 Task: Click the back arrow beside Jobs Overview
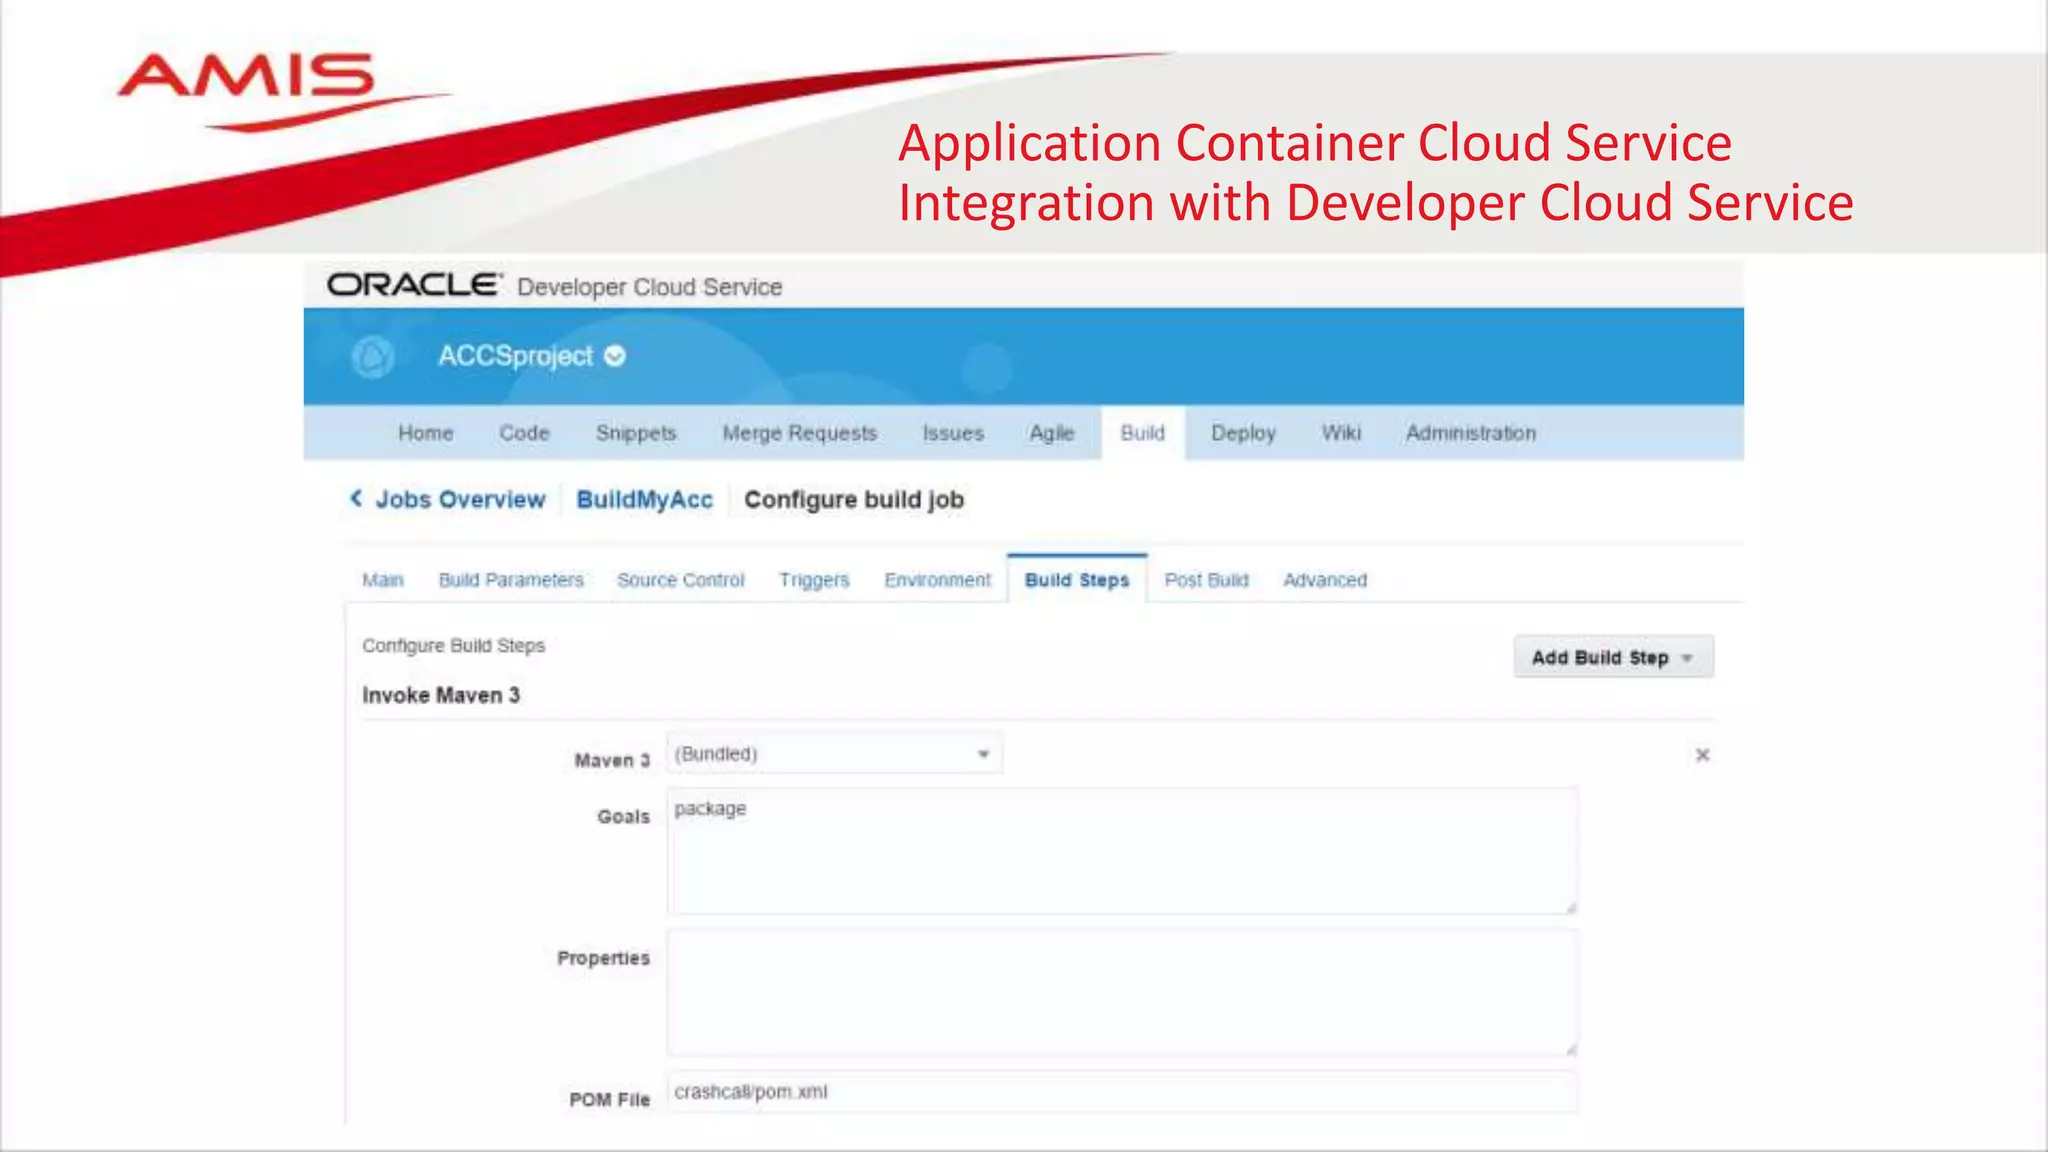[356, 498]
